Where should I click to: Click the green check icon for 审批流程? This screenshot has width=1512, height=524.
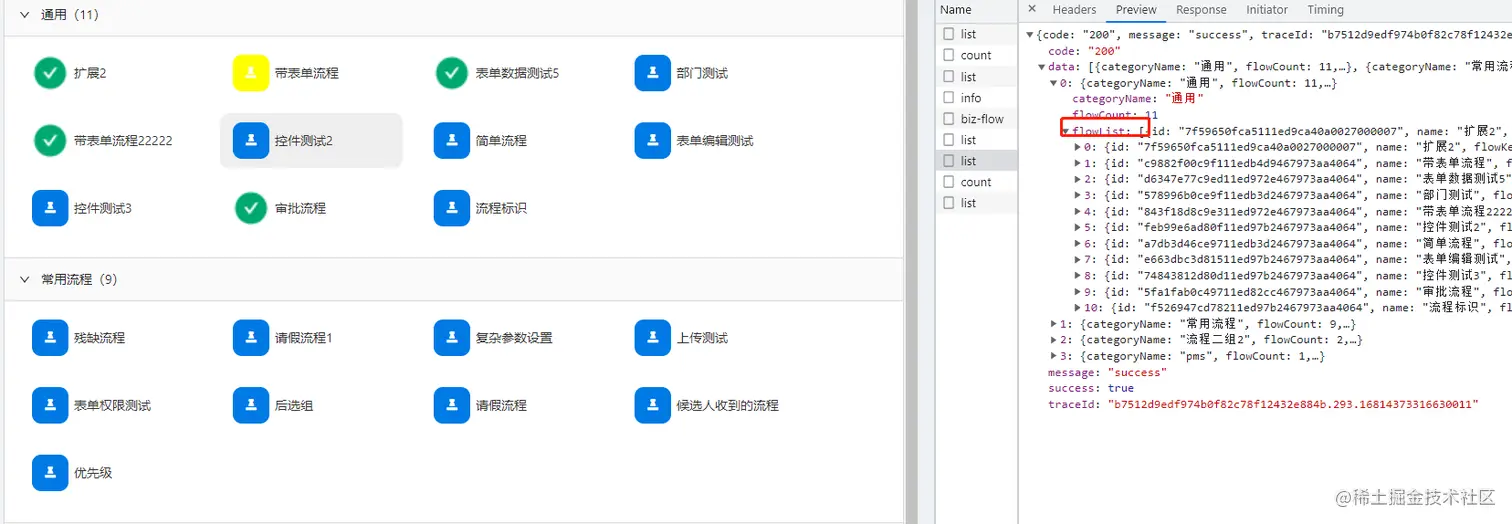pos(251,208)
